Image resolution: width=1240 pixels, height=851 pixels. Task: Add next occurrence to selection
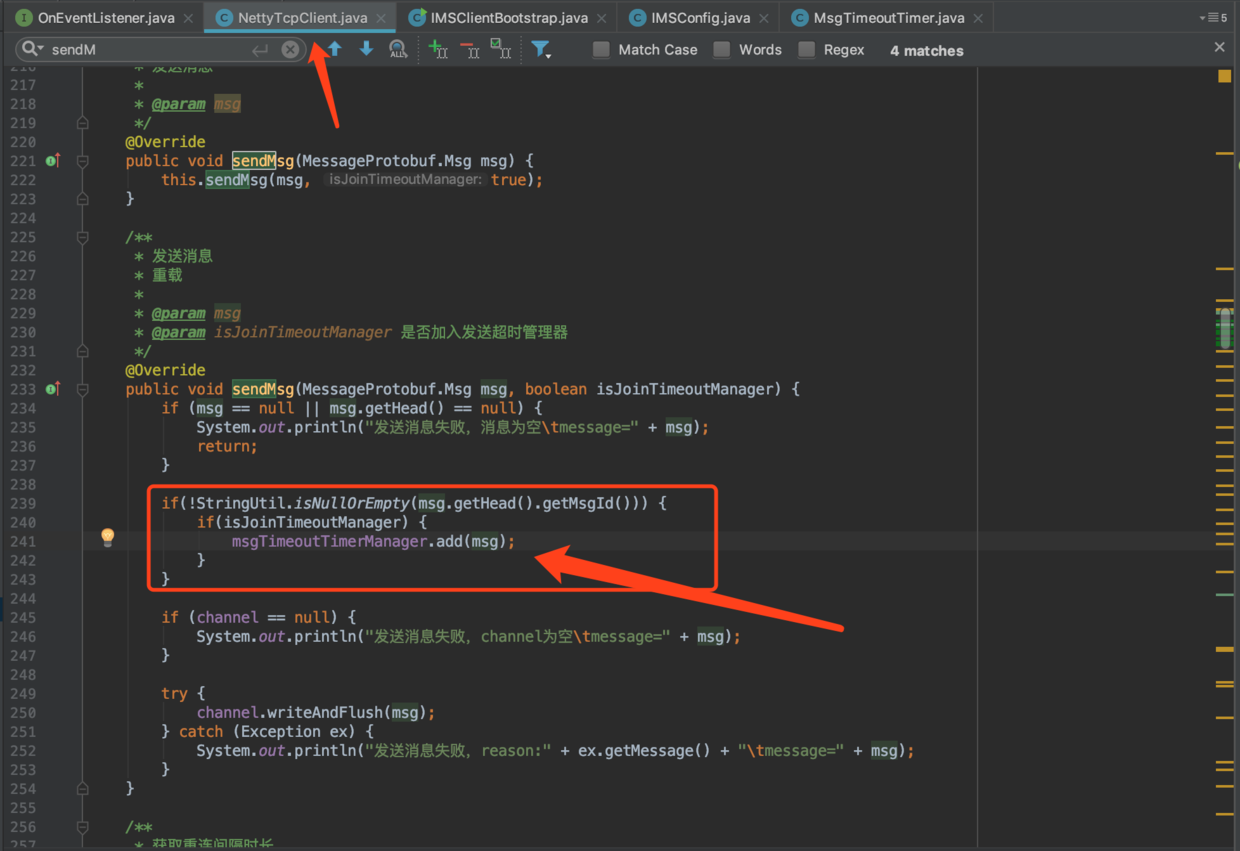click(440, 48)
